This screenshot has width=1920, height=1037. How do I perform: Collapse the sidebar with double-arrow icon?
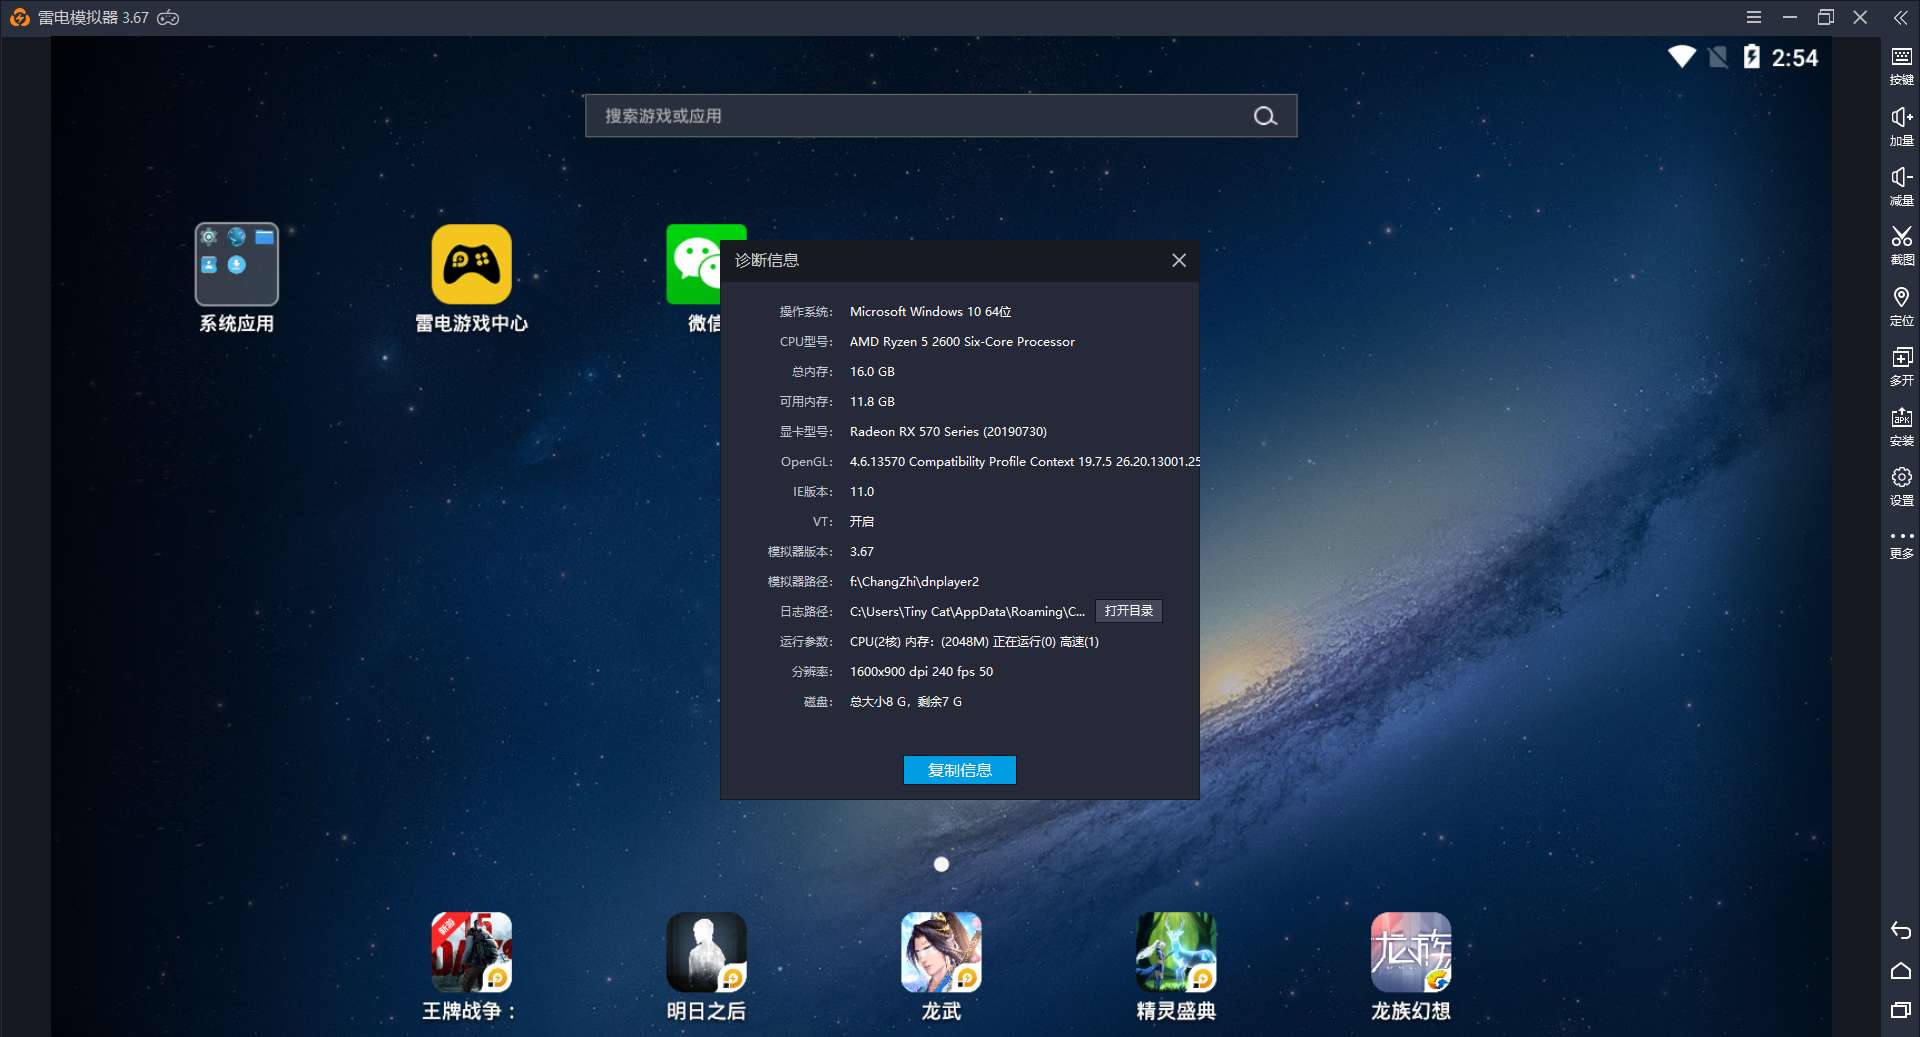1900,17
